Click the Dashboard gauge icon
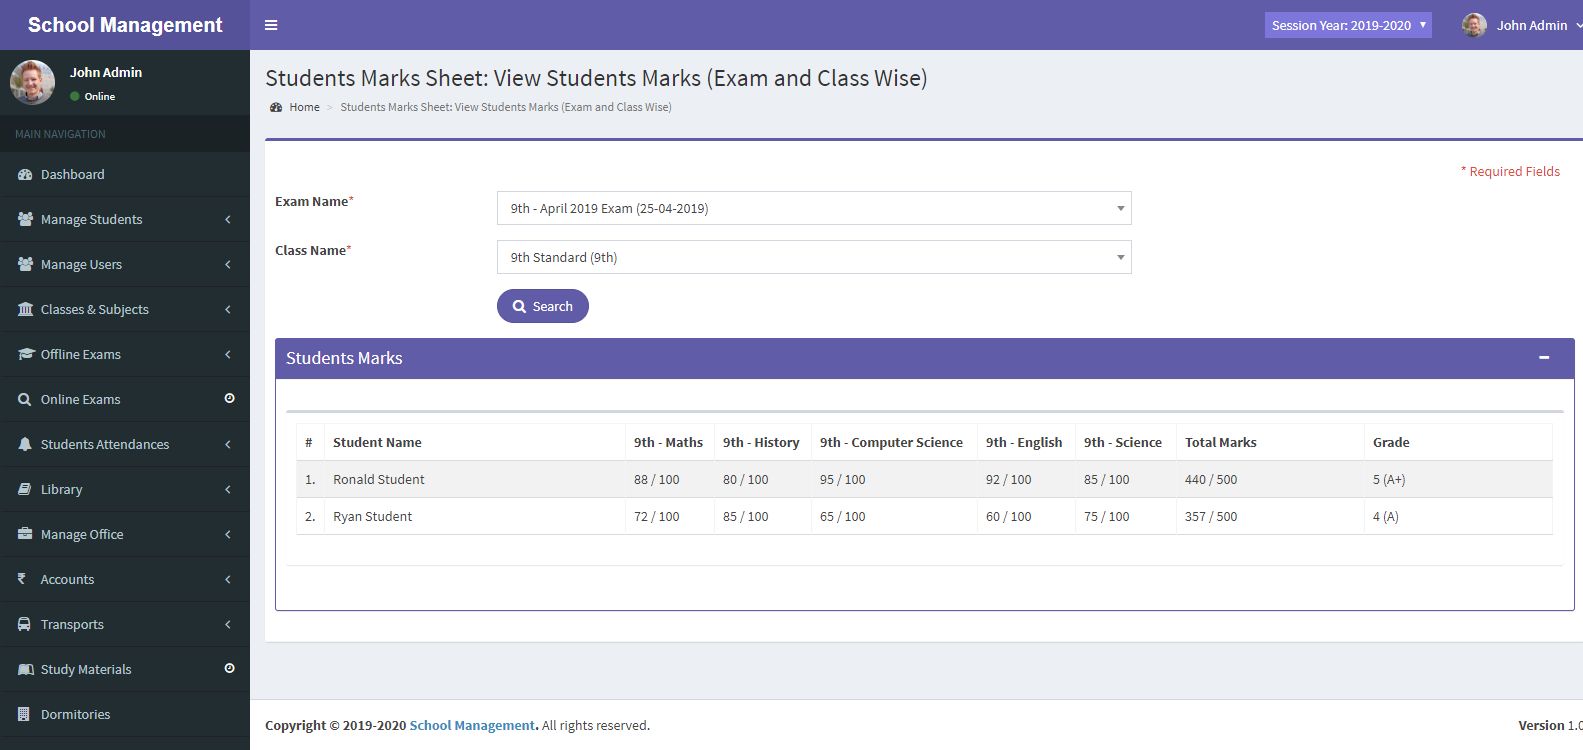 25,175
